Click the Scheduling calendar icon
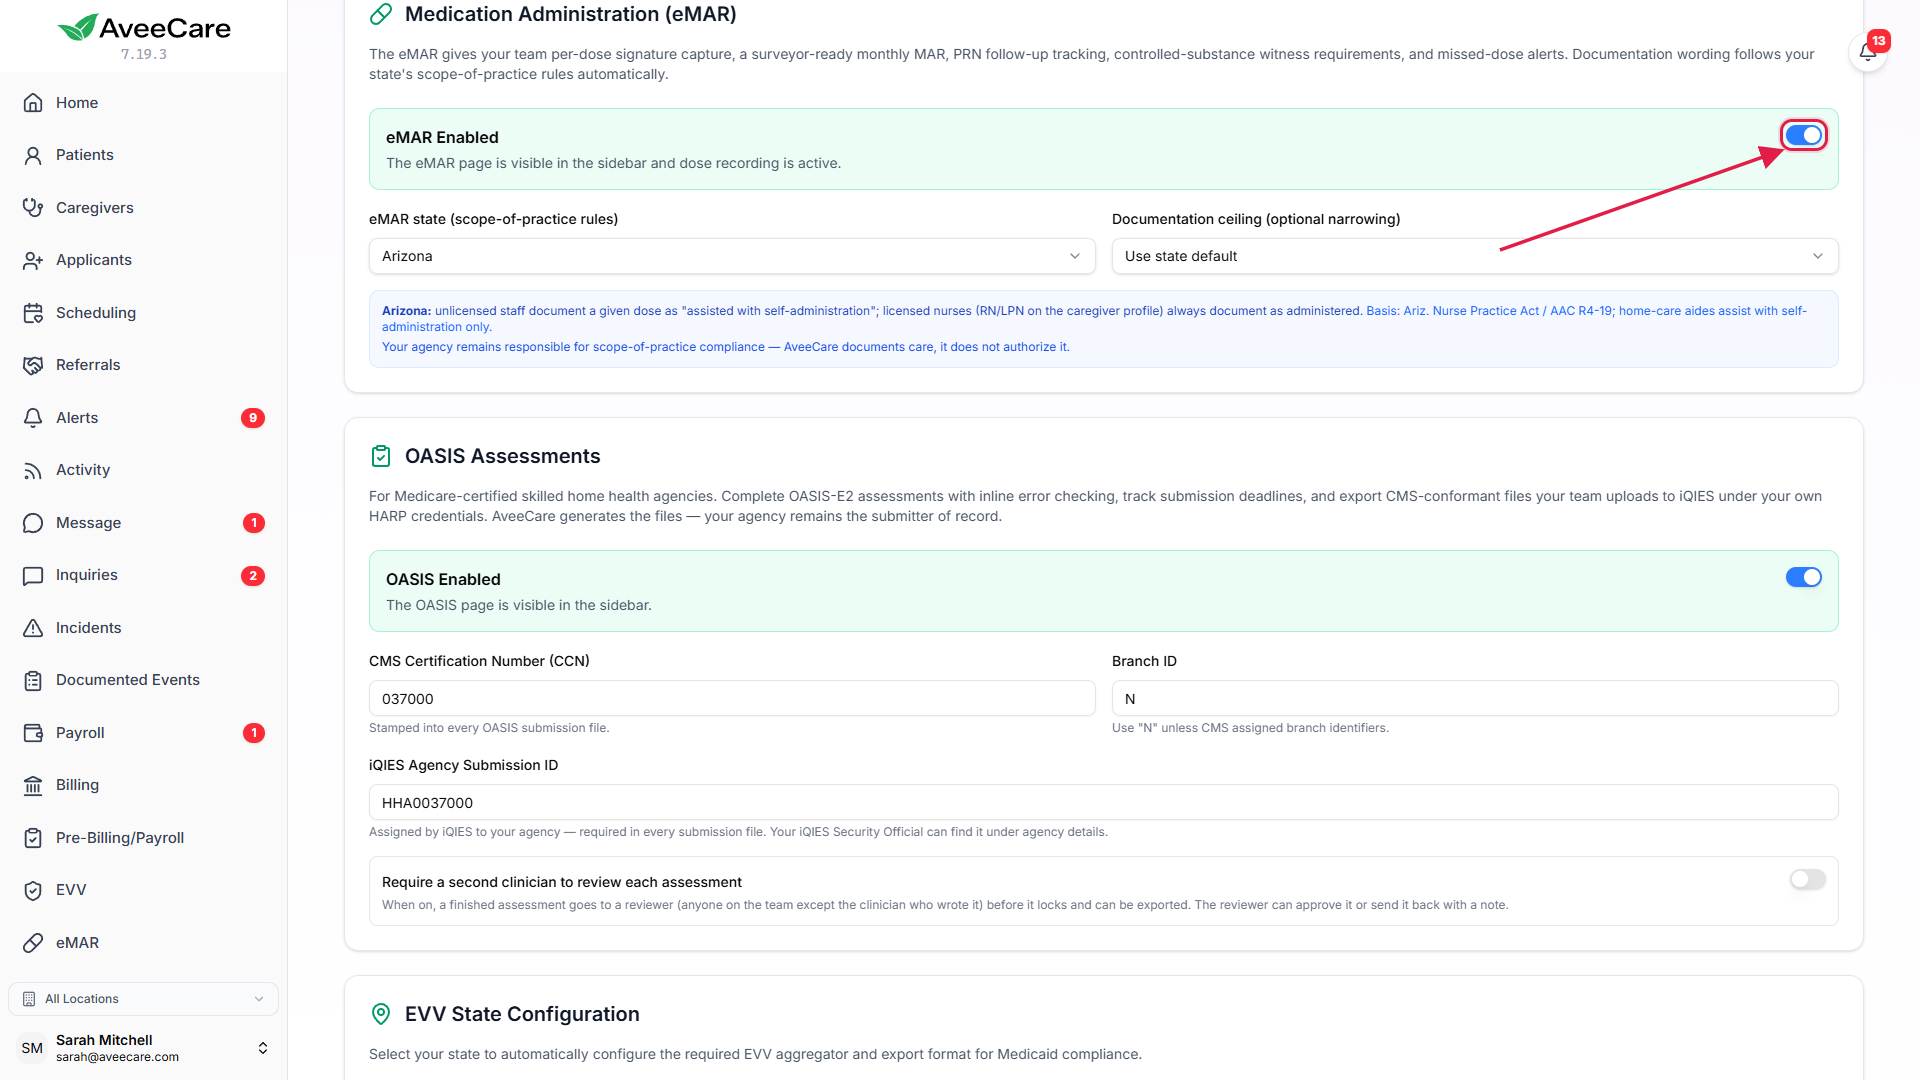Screen dimensions: 1920x1080 point(33,313)
